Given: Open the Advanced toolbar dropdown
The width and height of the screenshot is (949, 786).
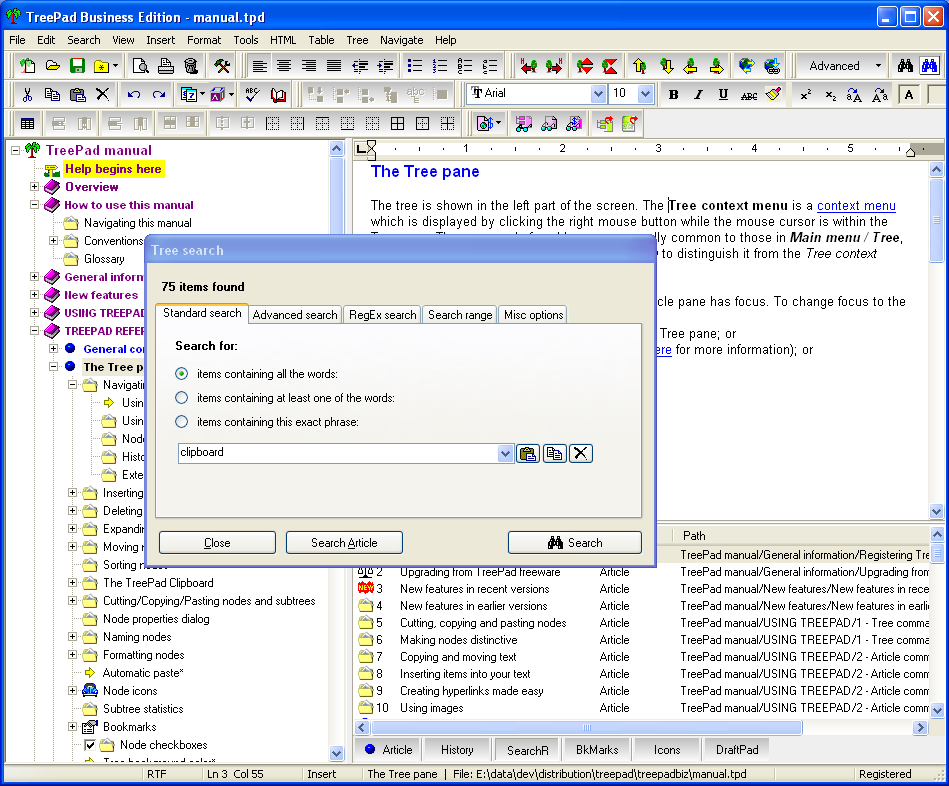Looking at the screenshot, I should [x=878, y=65].
